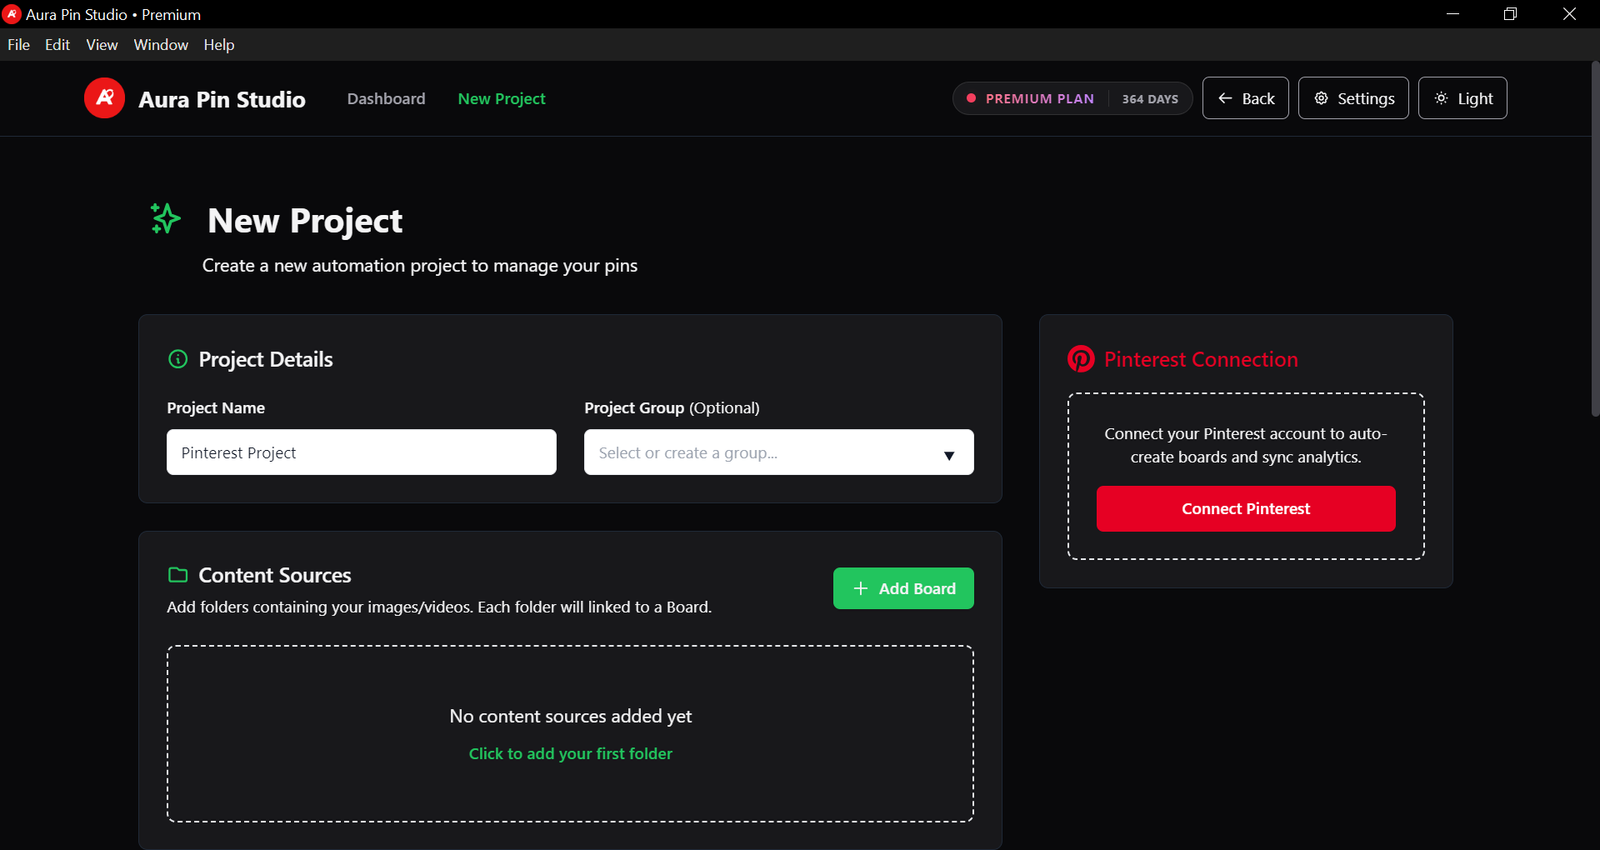This screenshot has width=1600, height=850.
Task: Click 'No content sources added yet' text
Action: (571, 716)
